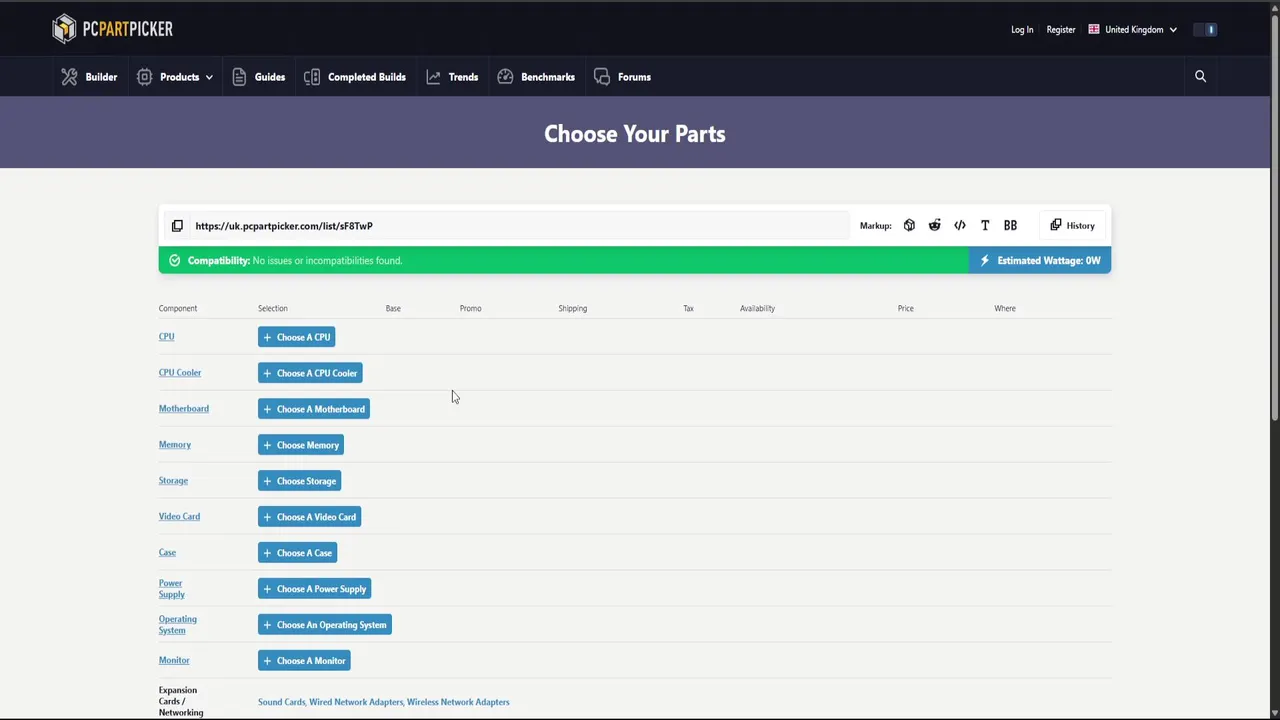Open the Wired Network Adapters link

coord(356,702)
